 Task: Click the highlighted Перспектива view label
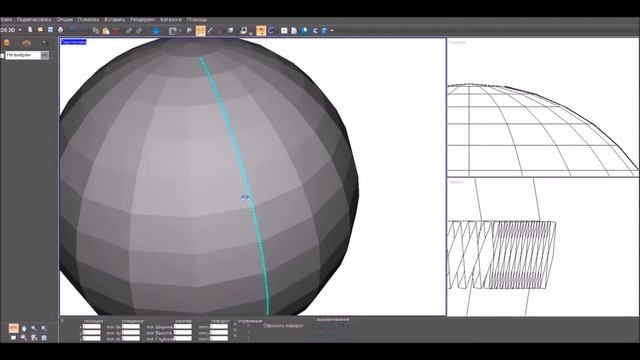click(73, 42)
